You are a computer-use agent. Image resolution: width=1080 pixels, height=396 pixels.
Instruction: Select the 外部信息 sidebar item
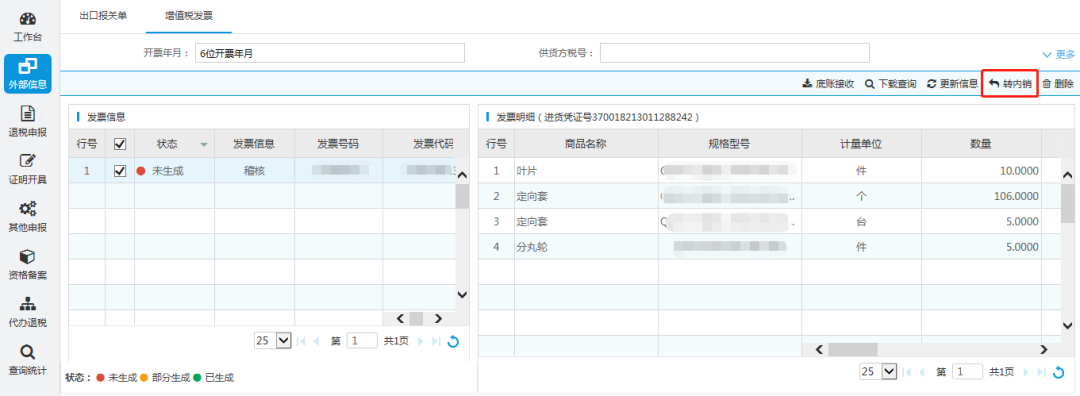click(28, 74)
